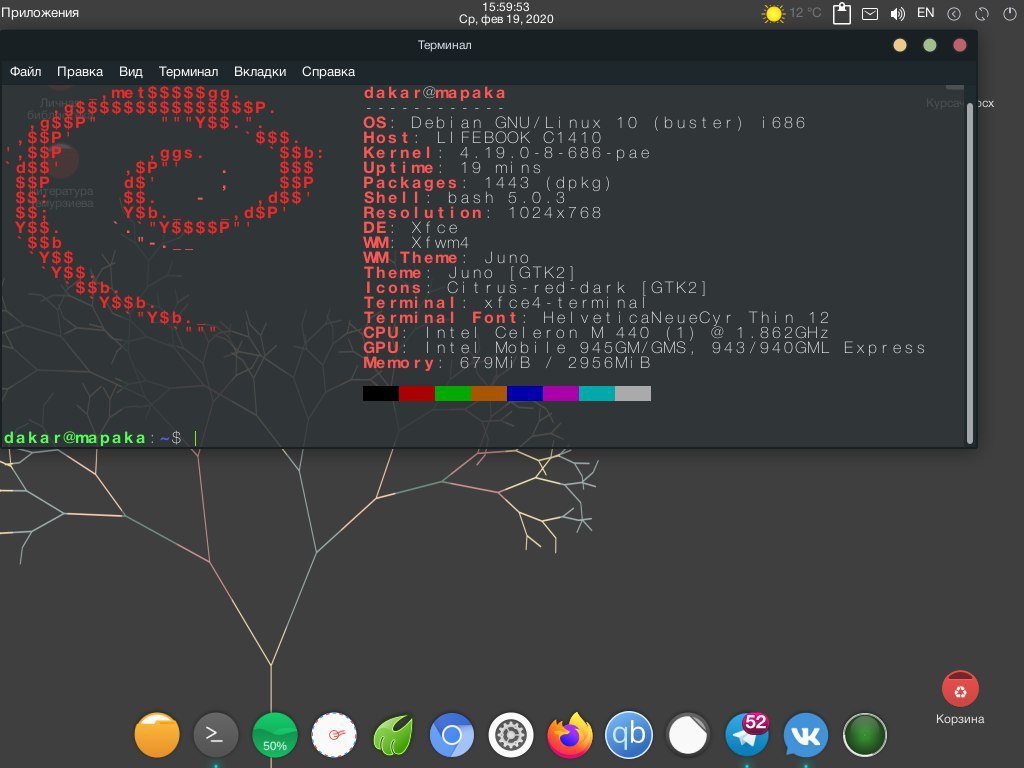1024x768 pixels.
Task: Open qBittorrent from the dock
Action: click(629, 735)
